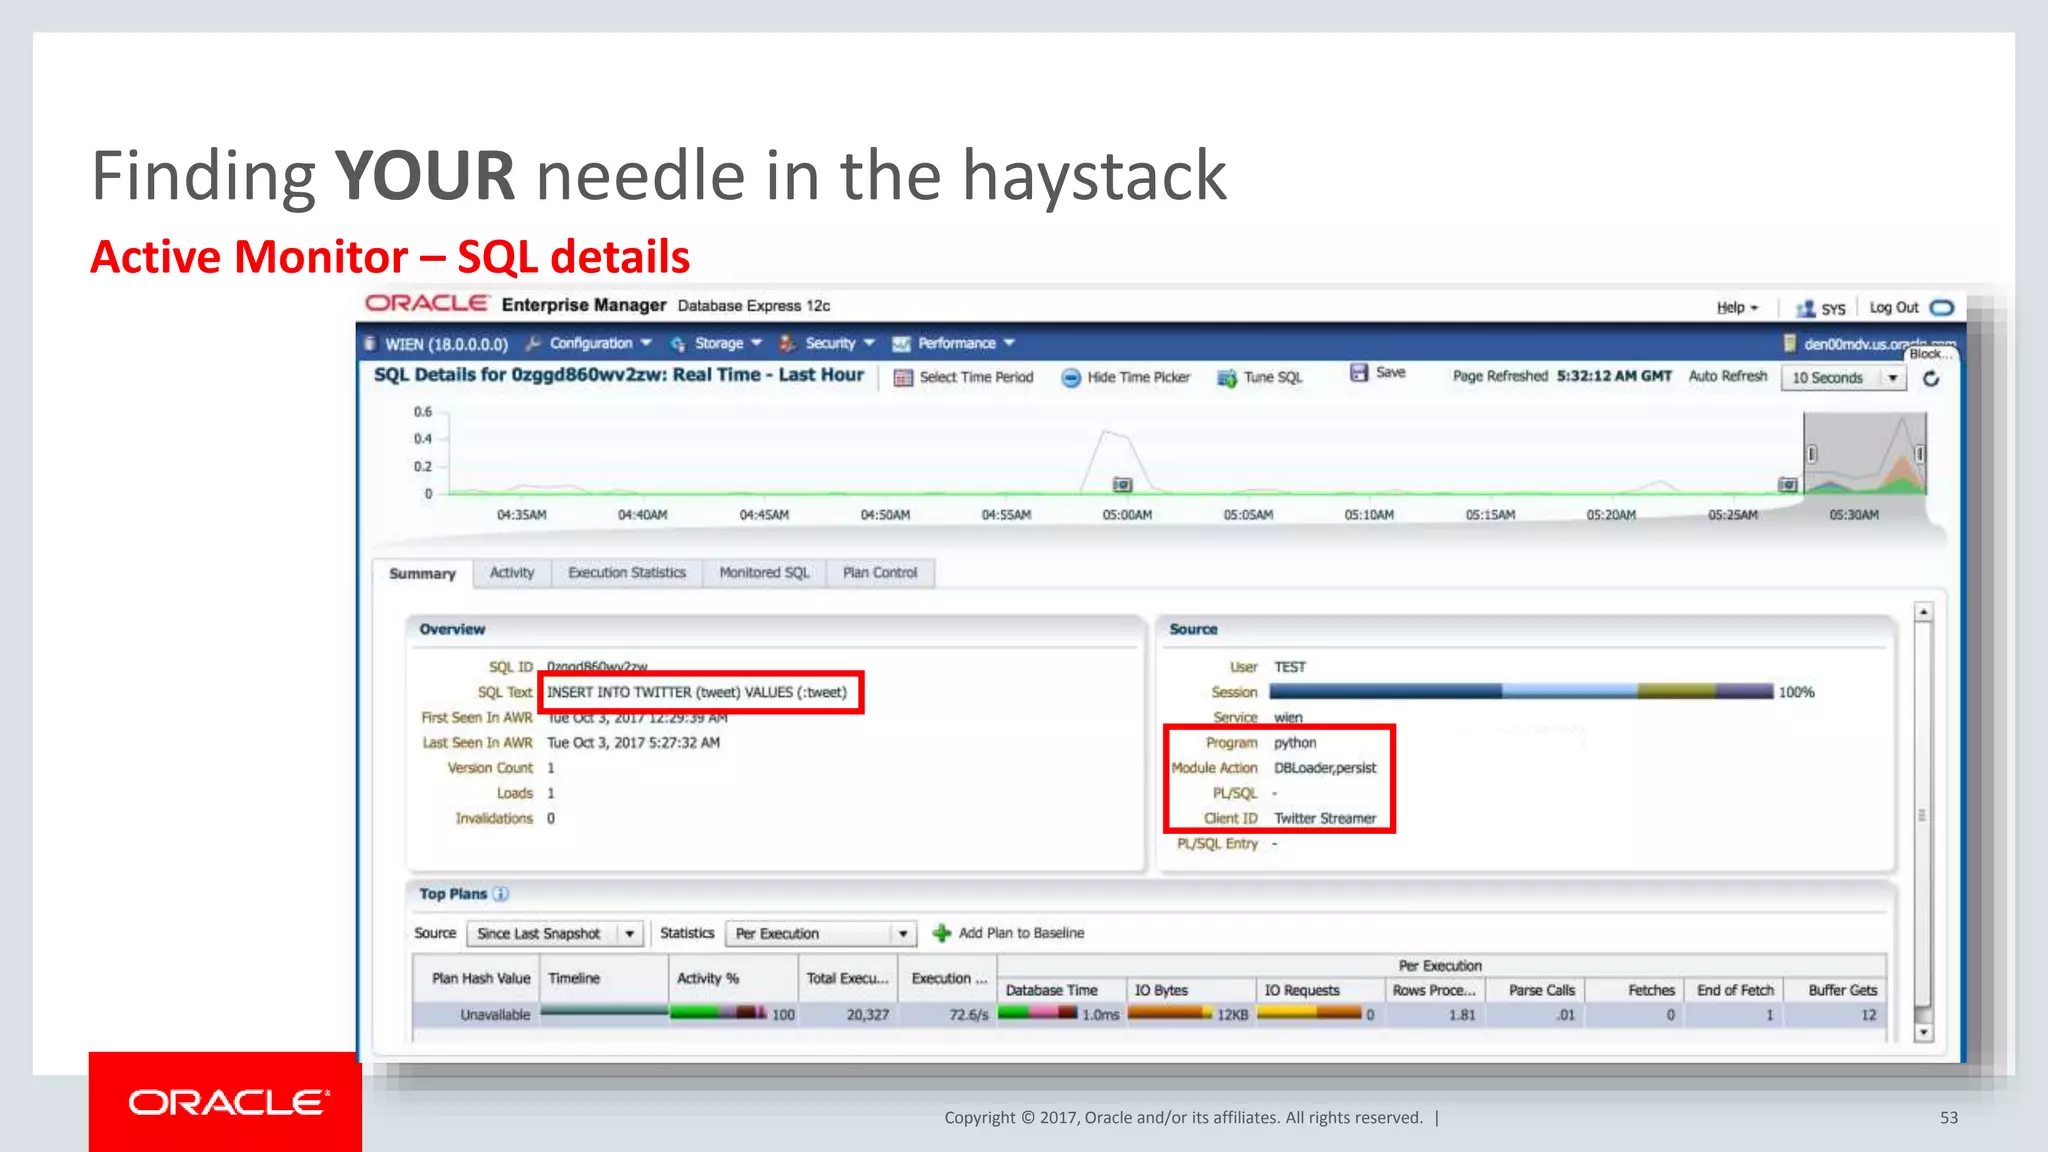
Task: Click the refresh page icon
Action: pyautogui.click(x=1931, y=378)
